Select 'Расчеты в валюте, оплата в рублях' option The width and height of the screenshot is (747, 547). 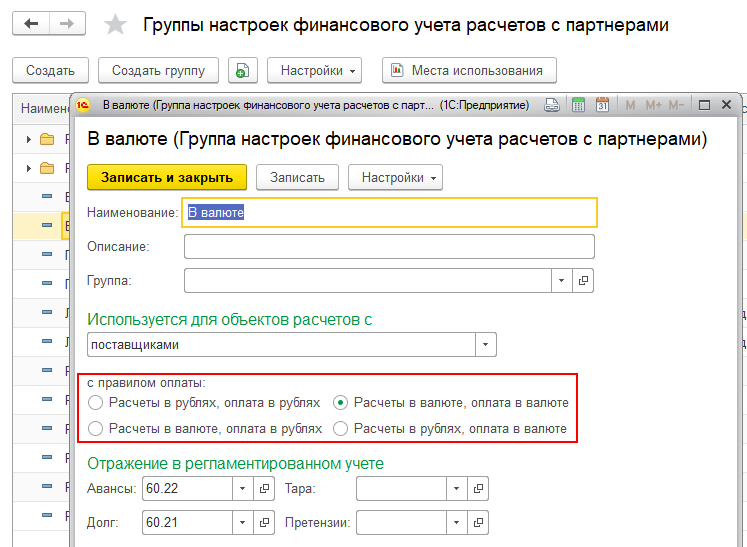96,429
